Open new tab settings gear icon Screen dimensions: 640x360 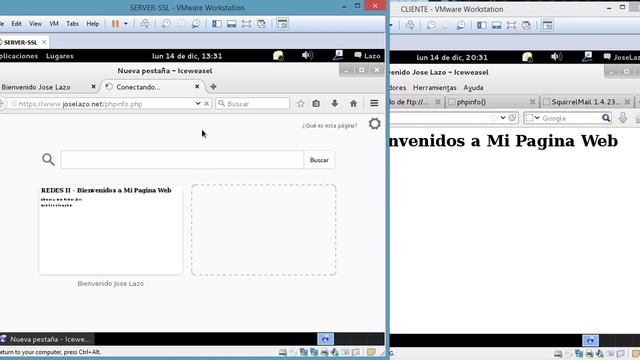374,124
